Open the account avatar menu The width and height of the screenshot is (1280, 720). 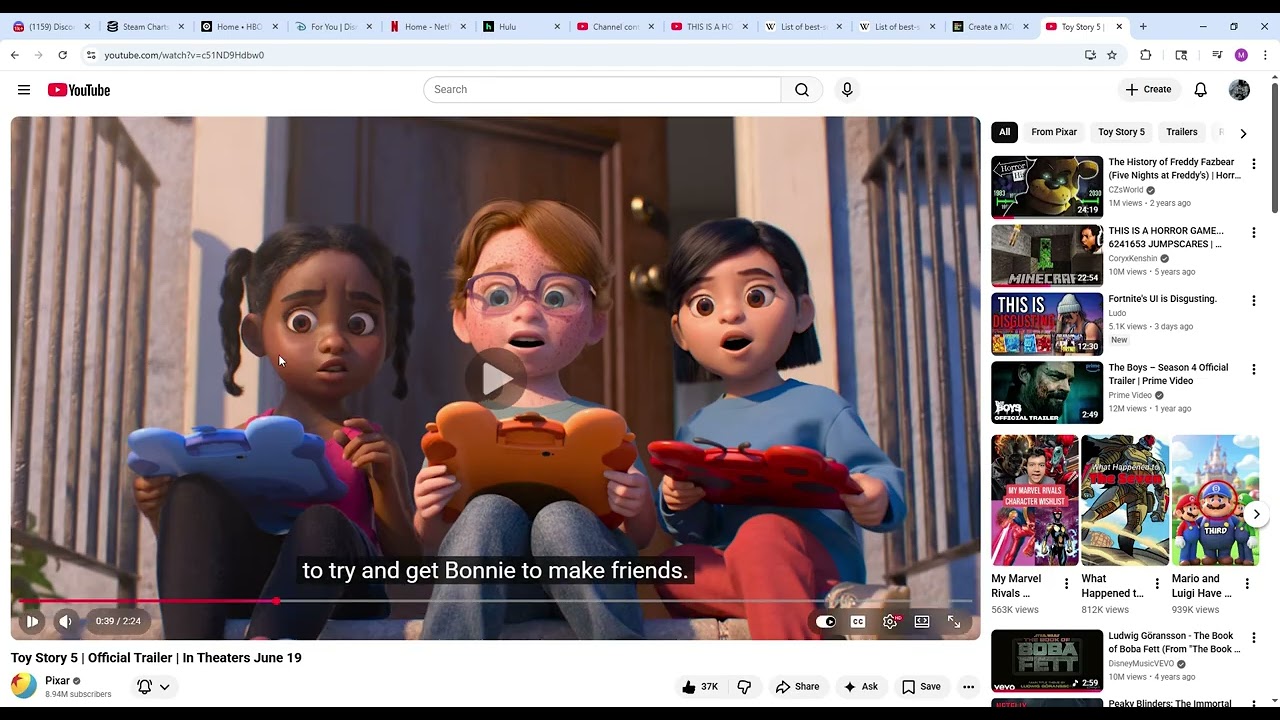click(x=1239, y=90)
